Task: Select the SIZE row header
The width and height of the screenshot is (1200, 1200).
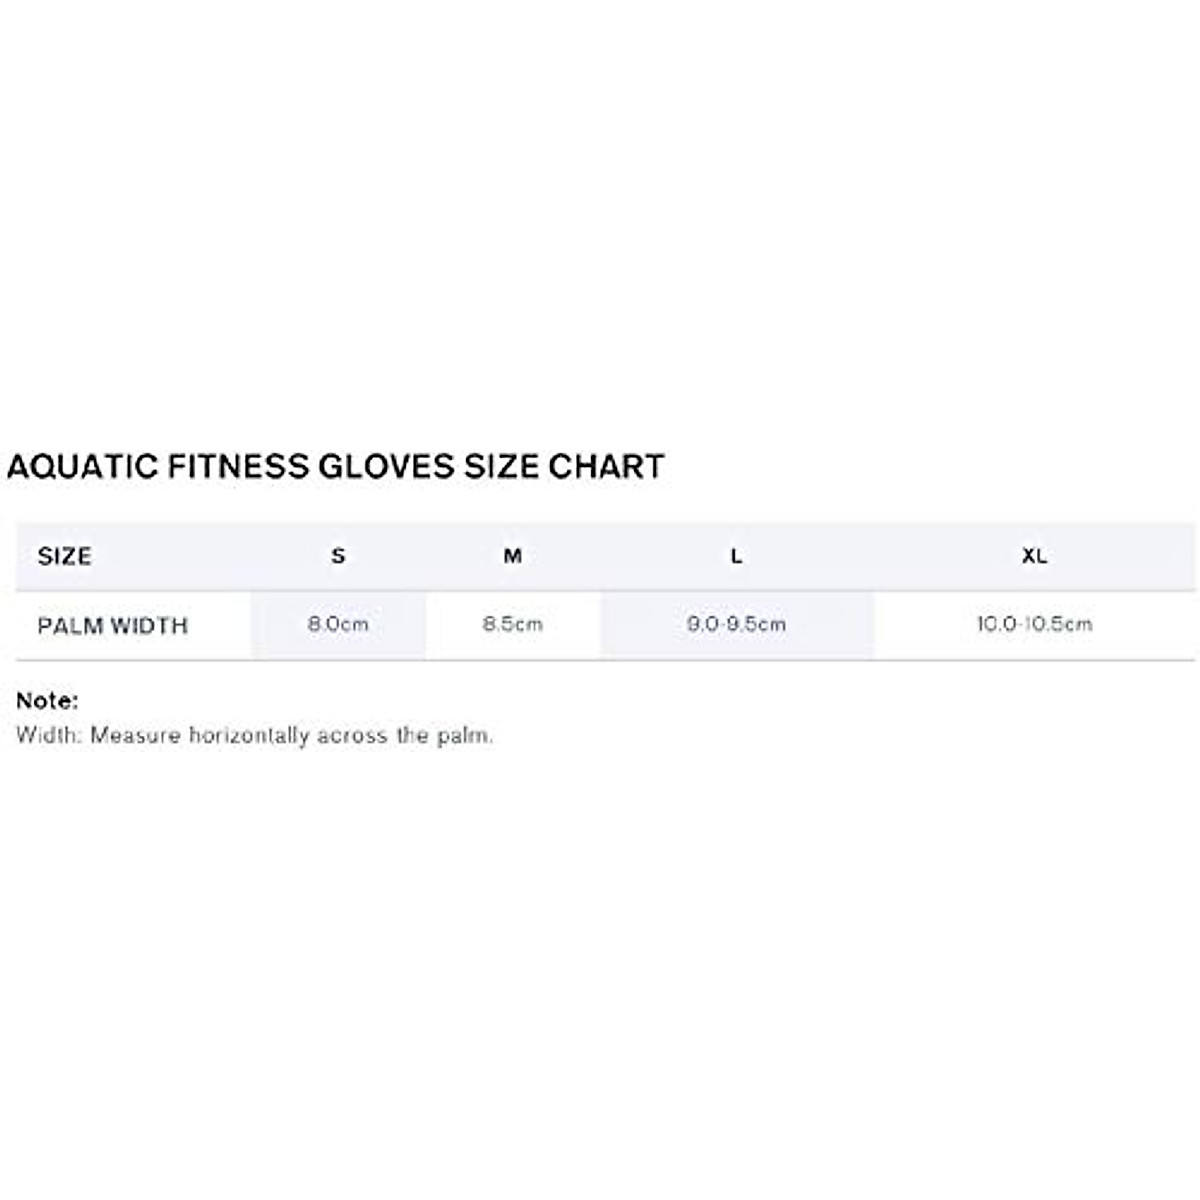Action: (64, 556)
